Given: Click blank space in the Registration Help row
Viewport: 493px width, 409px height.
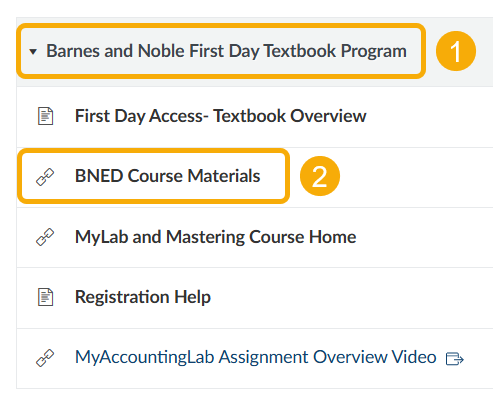Looking at the screenshot, I should coord(350,297).
